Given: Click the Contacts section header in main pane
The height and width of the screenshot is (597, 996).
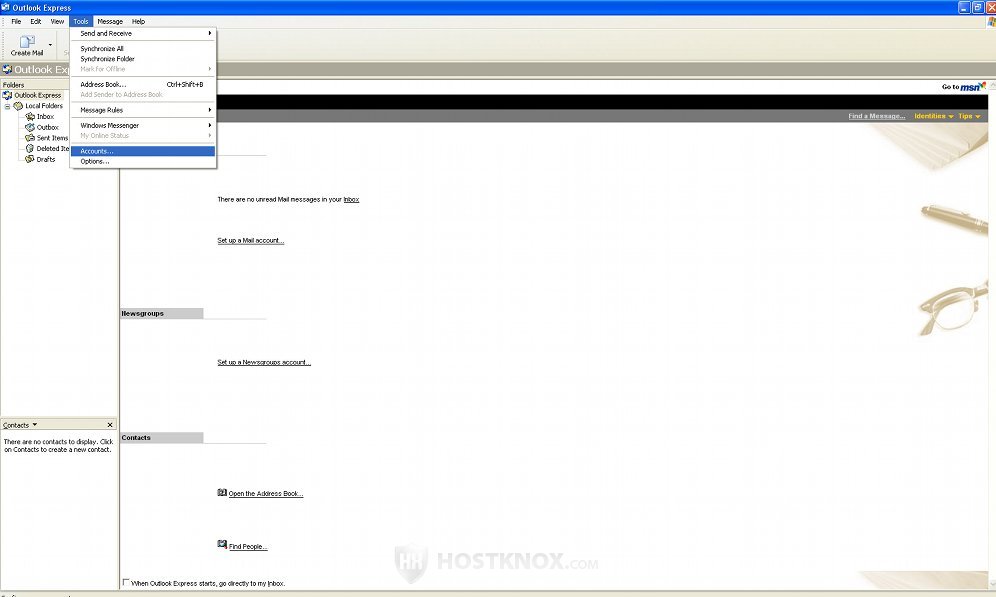Looking at the screenshot, I should [x=162, y=438].
